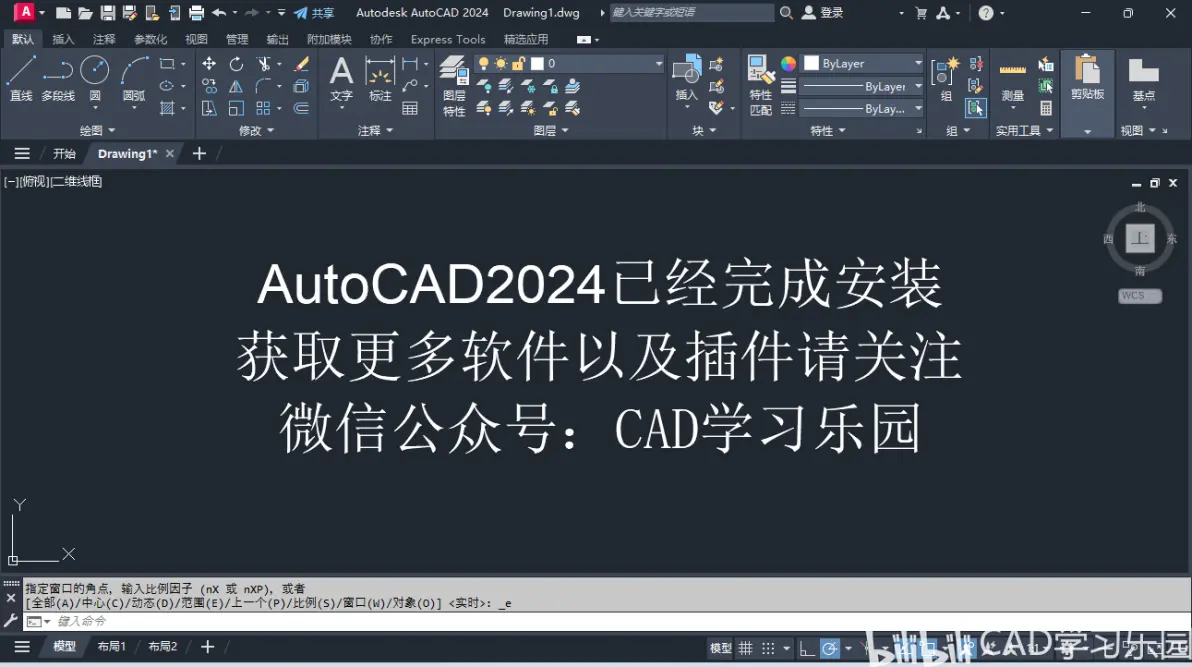Add a new drawing tab with plus
1192x667 pixels.
click(199, 154)
